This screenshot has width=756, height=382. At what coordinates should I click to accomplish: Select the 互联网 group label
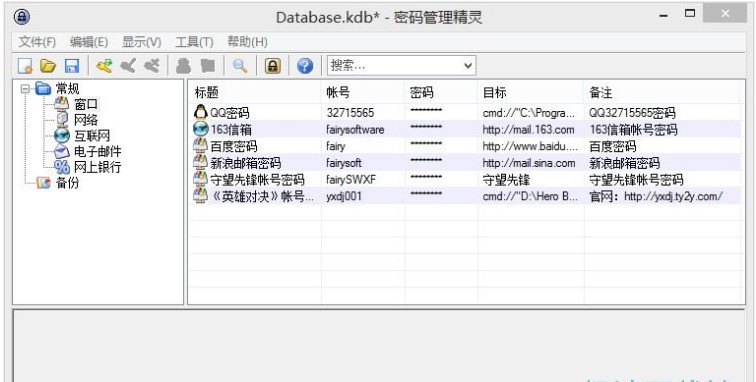[x=92, y=136]
